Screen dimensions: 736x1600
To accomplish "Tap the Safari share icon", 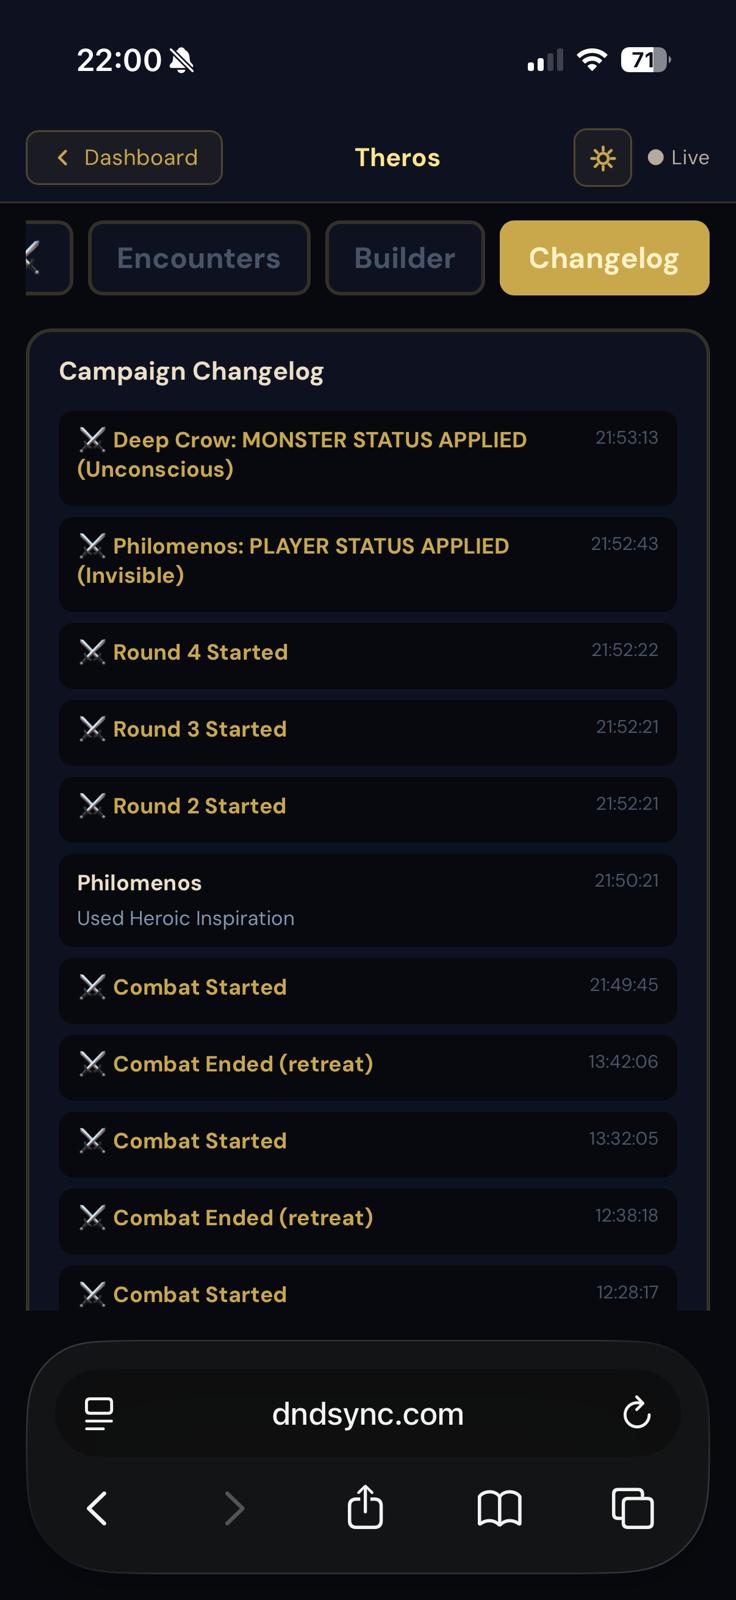I will (x=365, y=1508).
